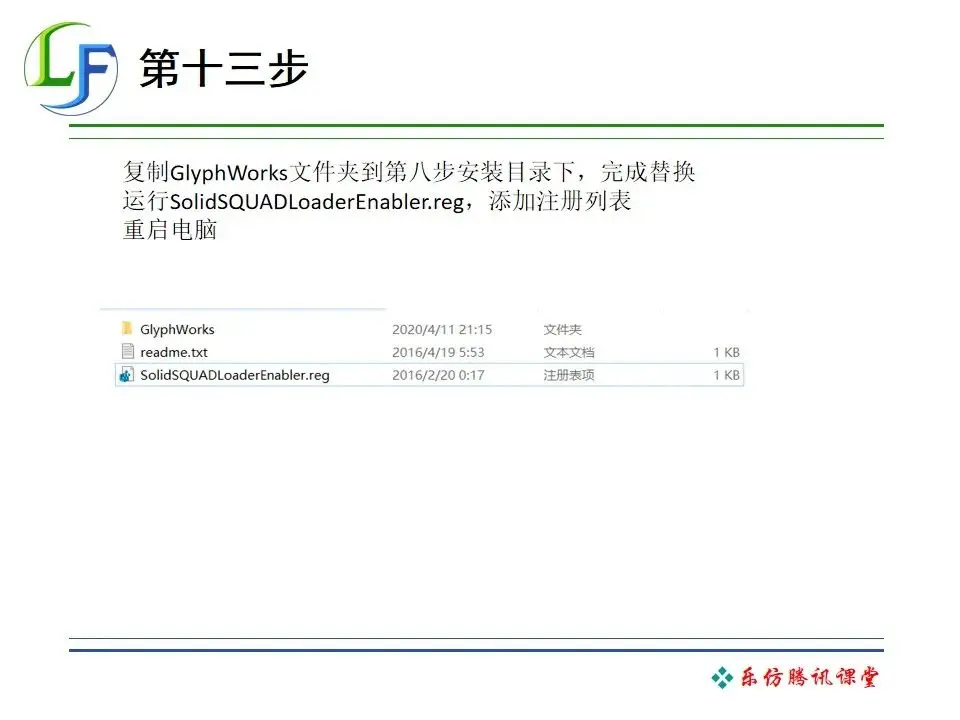The width and height of the screenshot is (960, 720).
Task: Click the 第十三步 slide title
Action: pos(224,69)
